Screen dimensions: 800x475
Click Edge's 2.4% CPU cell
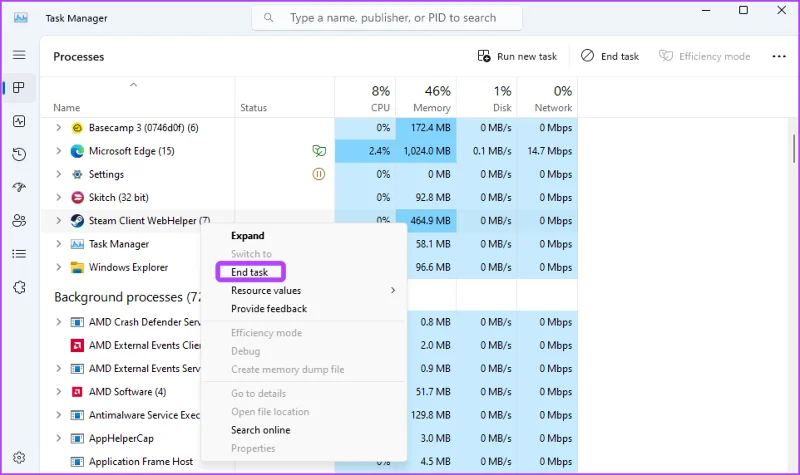(365, 151)
